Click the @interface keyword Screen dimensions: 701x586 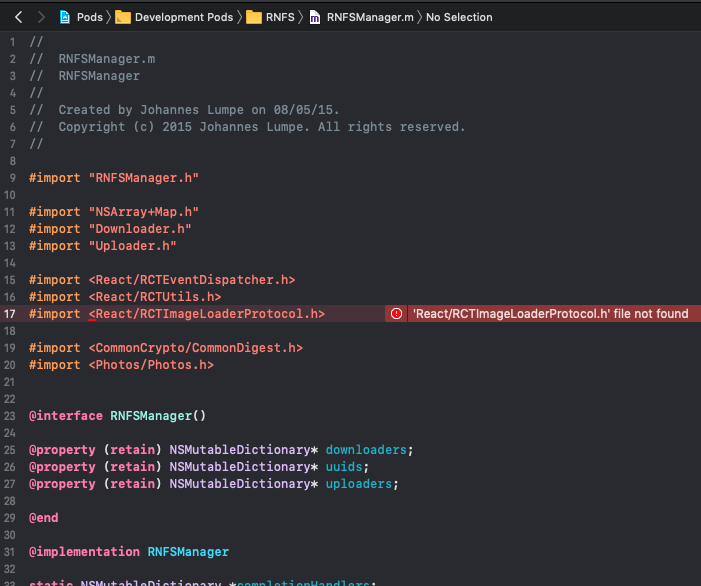[66, 416]
